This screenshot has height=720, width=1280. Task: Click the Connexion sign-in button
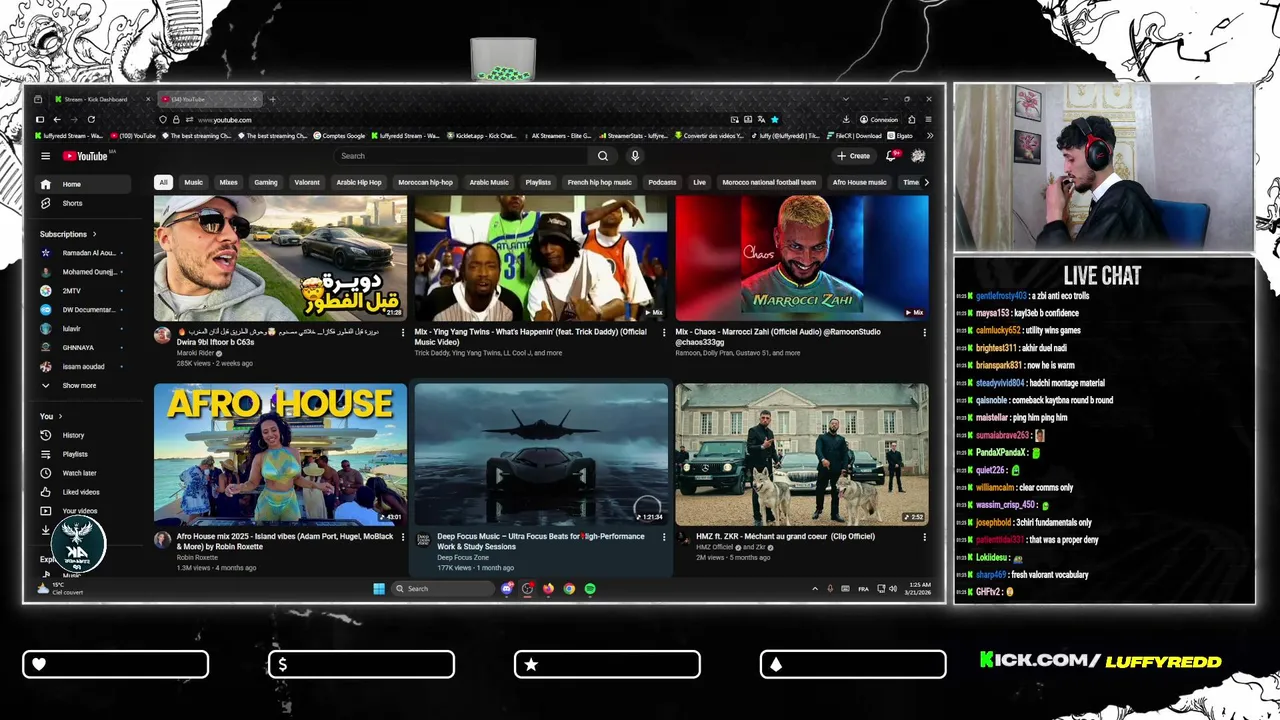tap(878, 120)
